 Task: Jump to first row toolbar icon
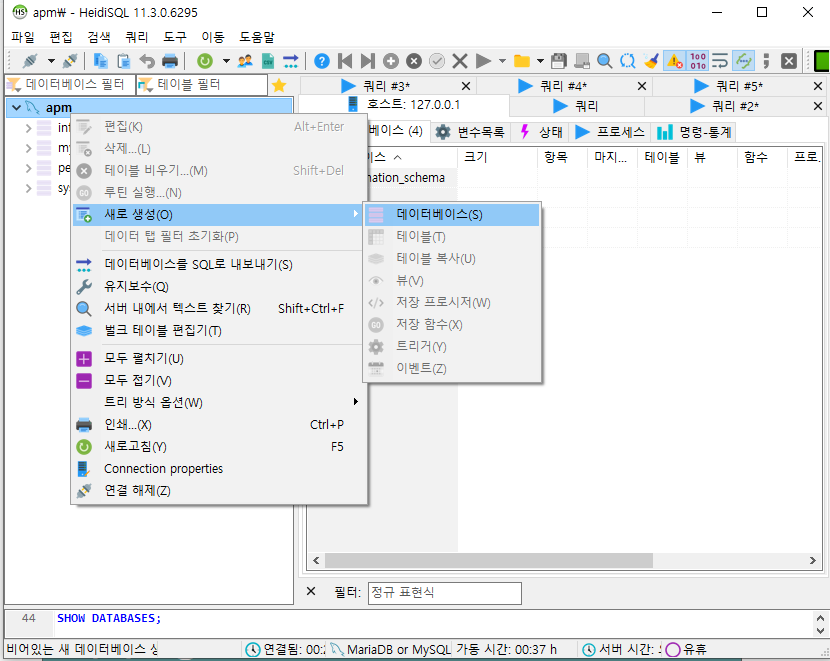[x=345, y=61]
